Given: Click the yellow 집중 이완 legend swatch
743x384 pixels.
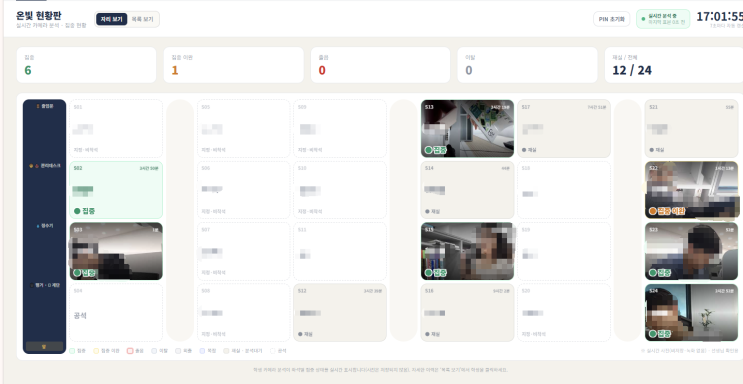Looking at the screenshot, I should point(96,351).
